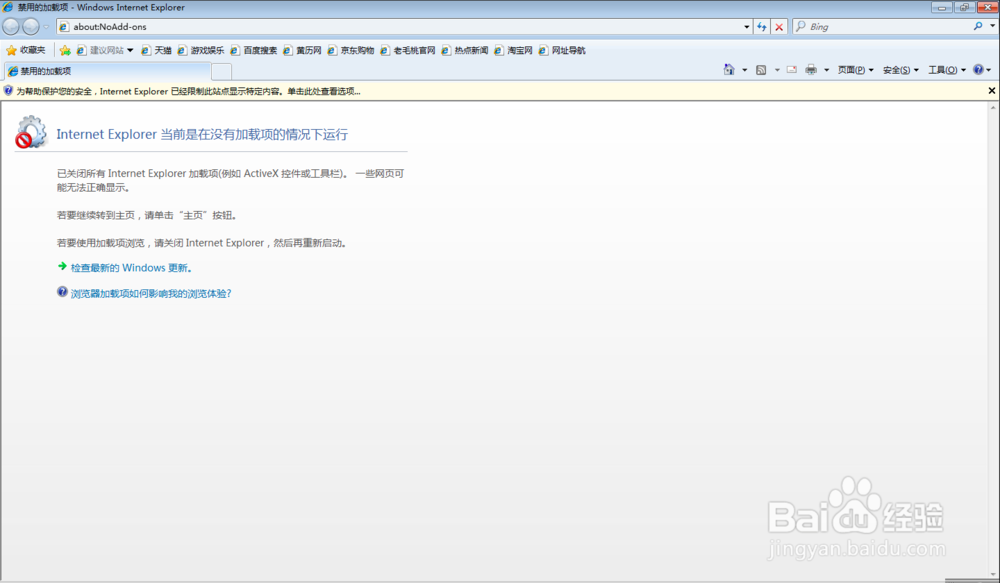
Task: Expand the address bar history dropdown
Action: [746, 27]
